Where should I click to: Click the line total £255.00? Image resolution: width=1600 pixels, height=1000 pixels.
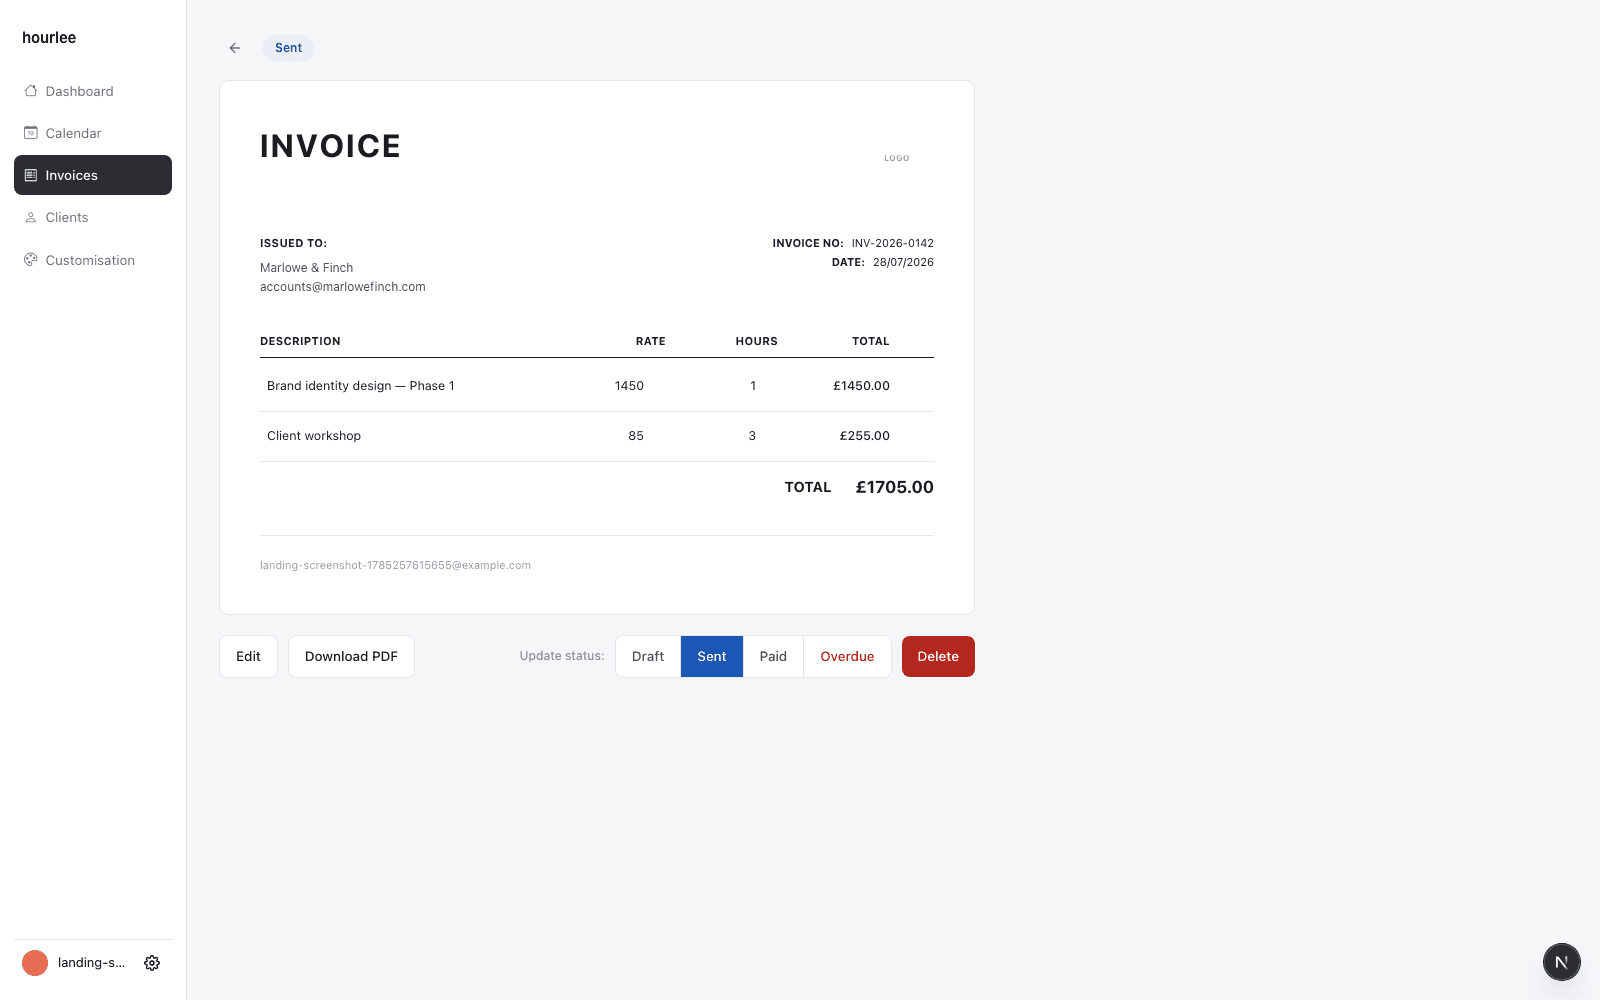(x=864, y=436)
